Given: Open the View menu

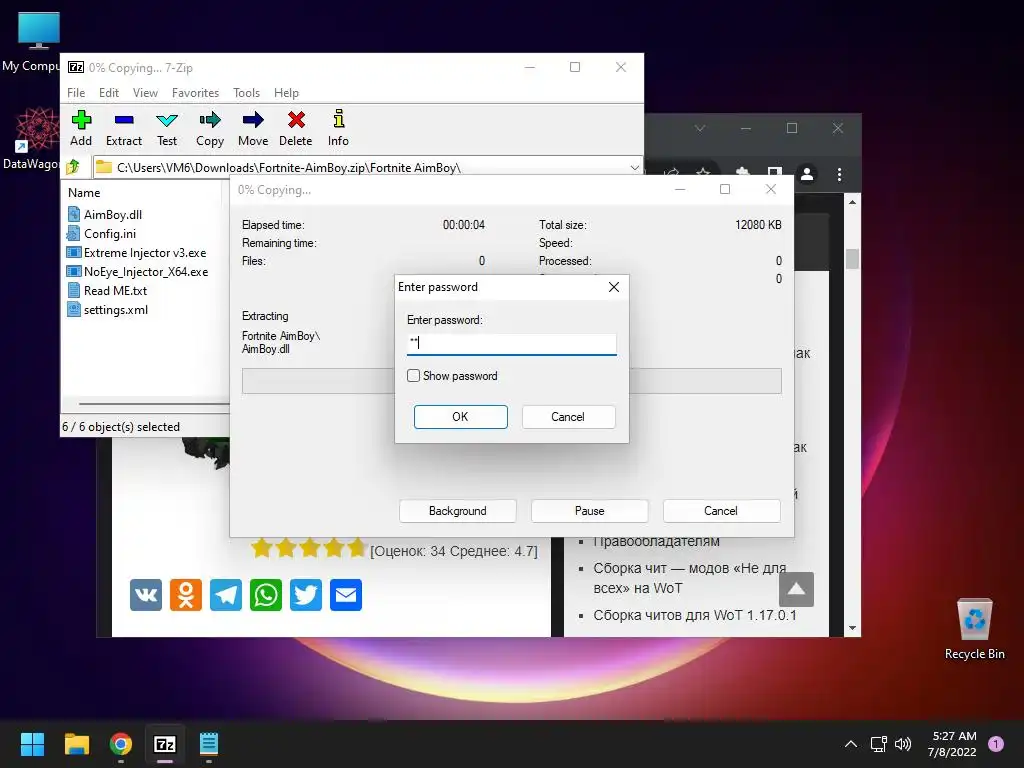Looking at the screenshot, I should pyautogui.click(x=145, y=93).
